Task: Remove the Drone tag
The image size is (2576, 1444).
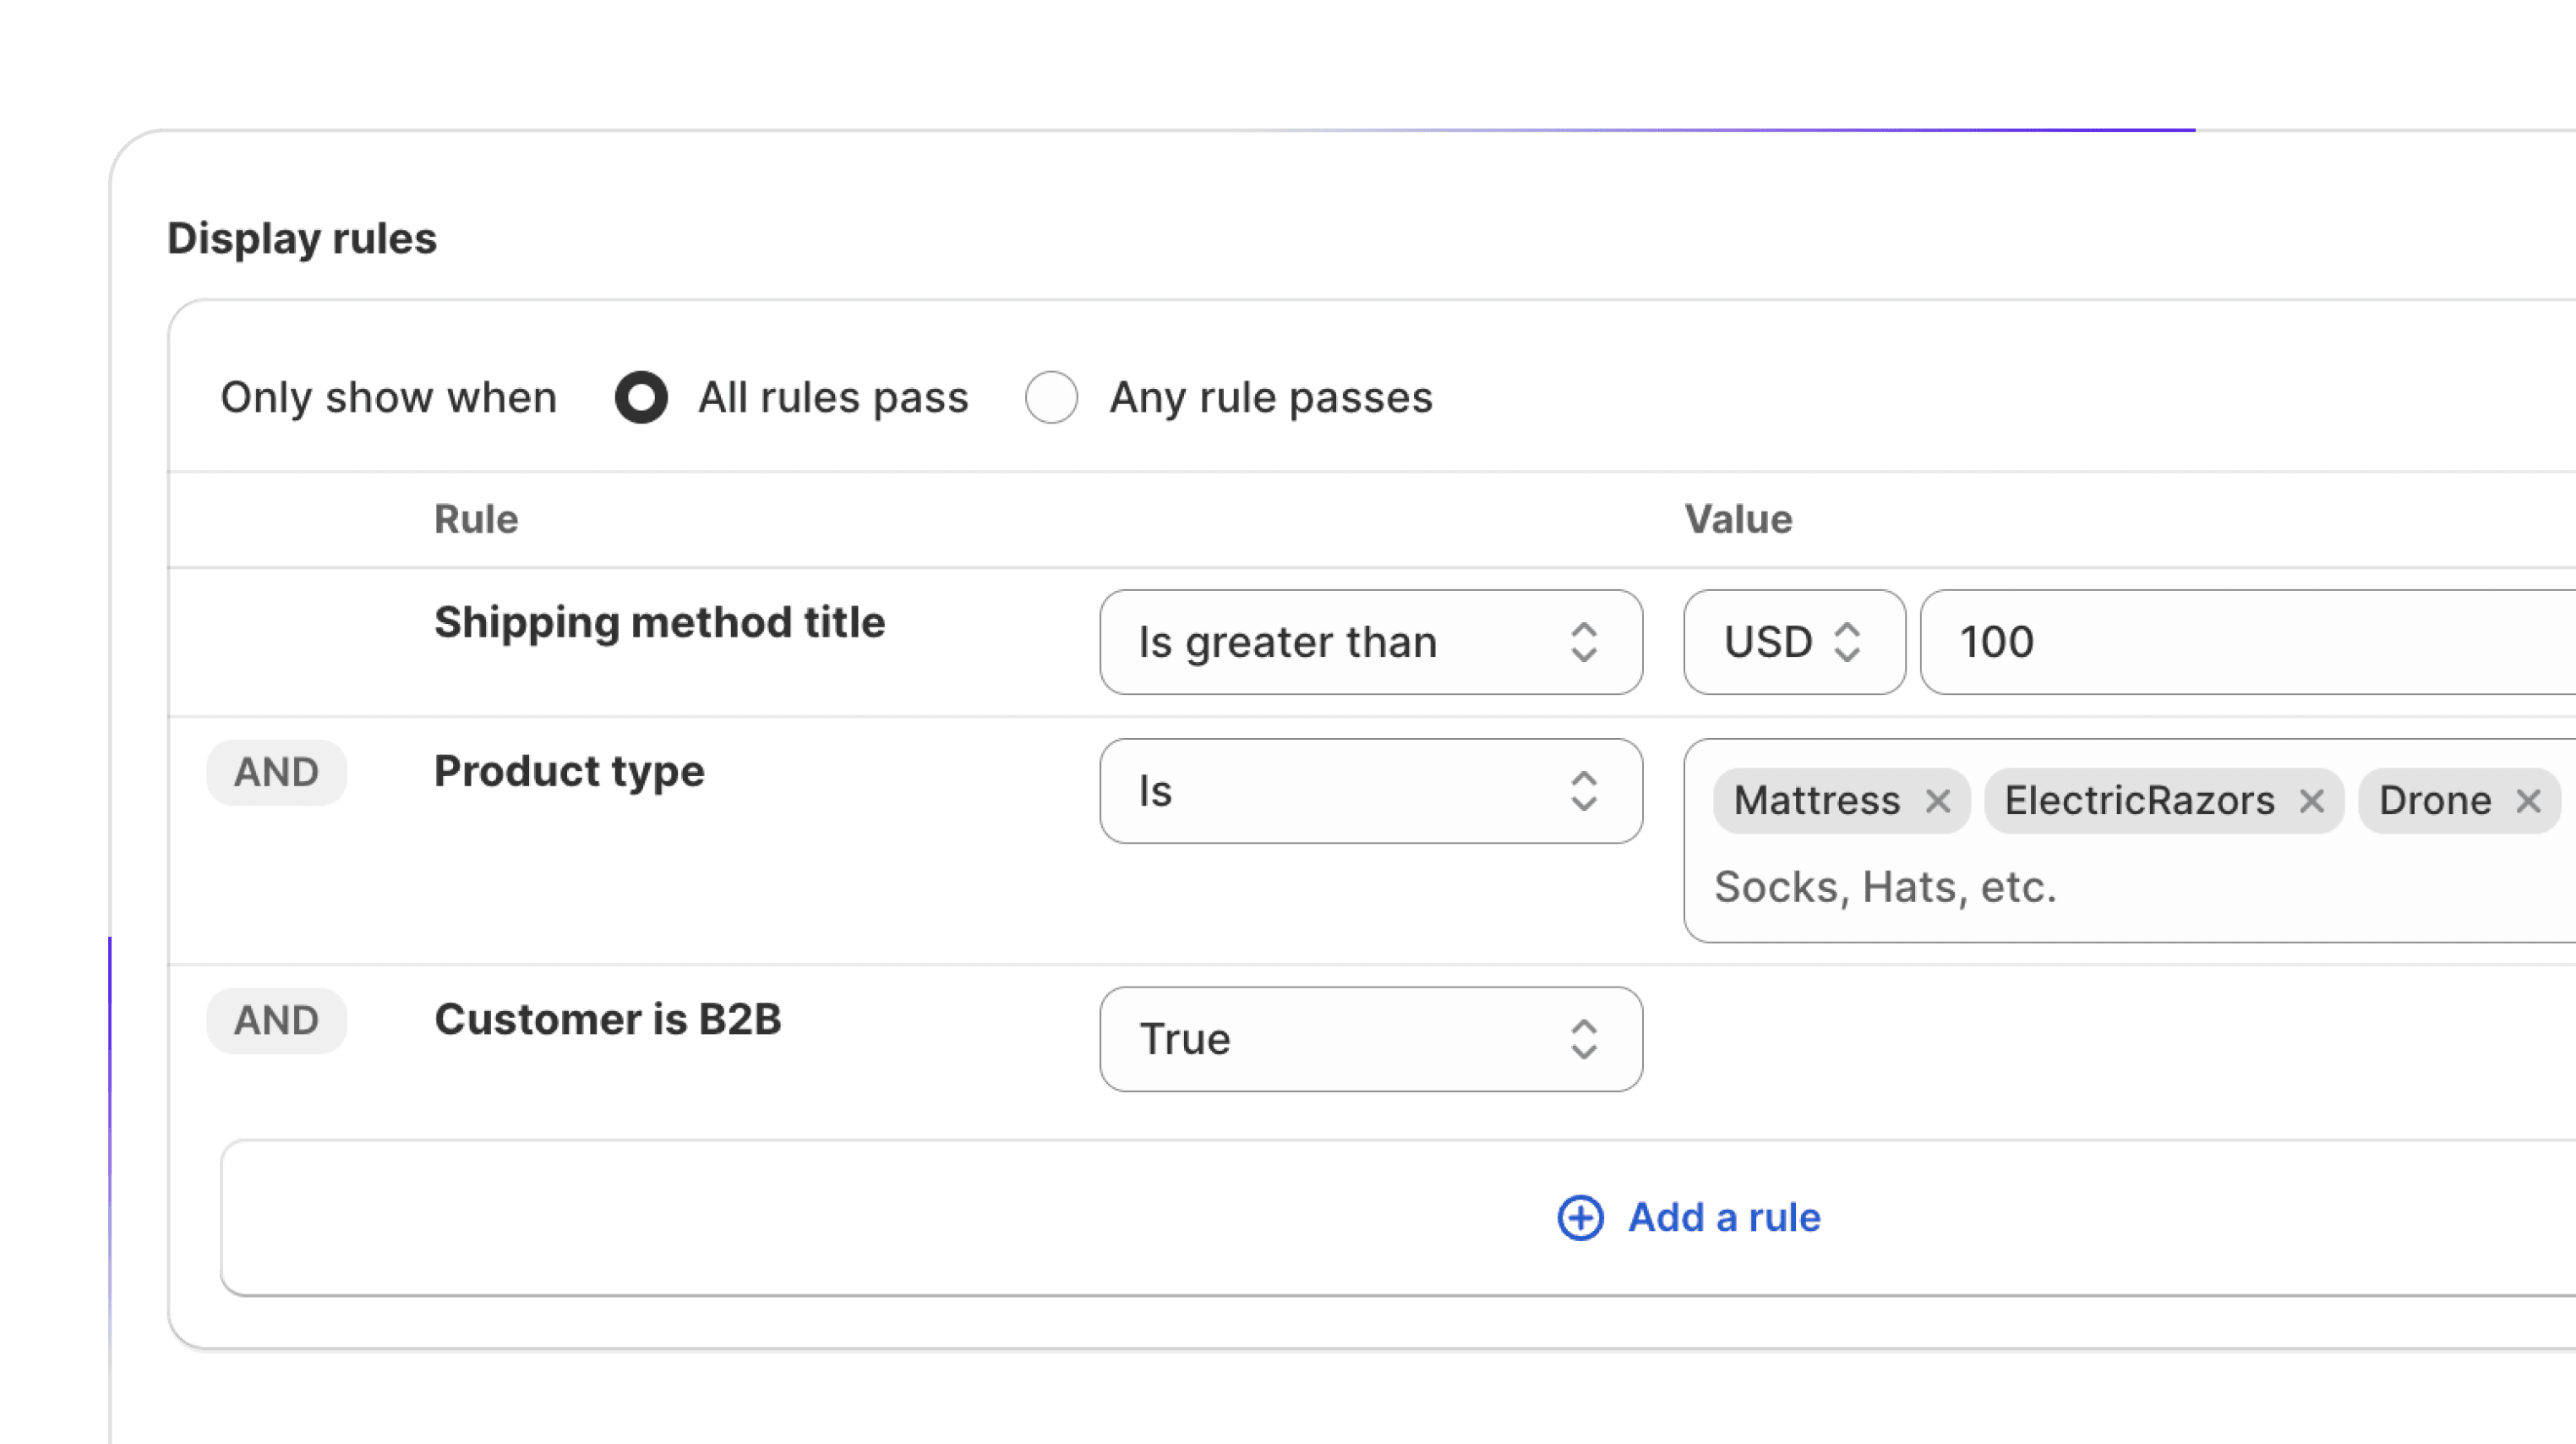Action: tap(2528, 801)
